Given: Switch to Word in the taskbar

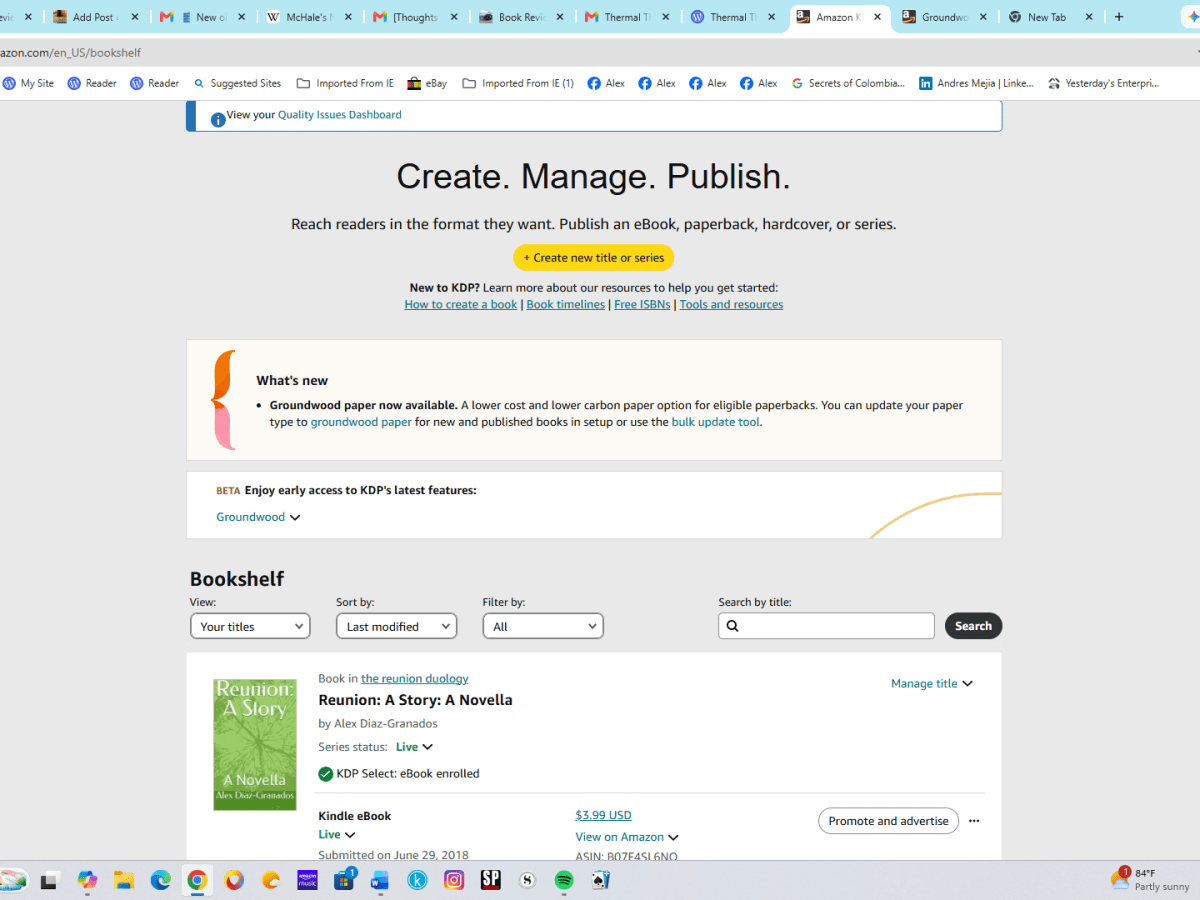Looking at the screenshot, I should 380,880.
